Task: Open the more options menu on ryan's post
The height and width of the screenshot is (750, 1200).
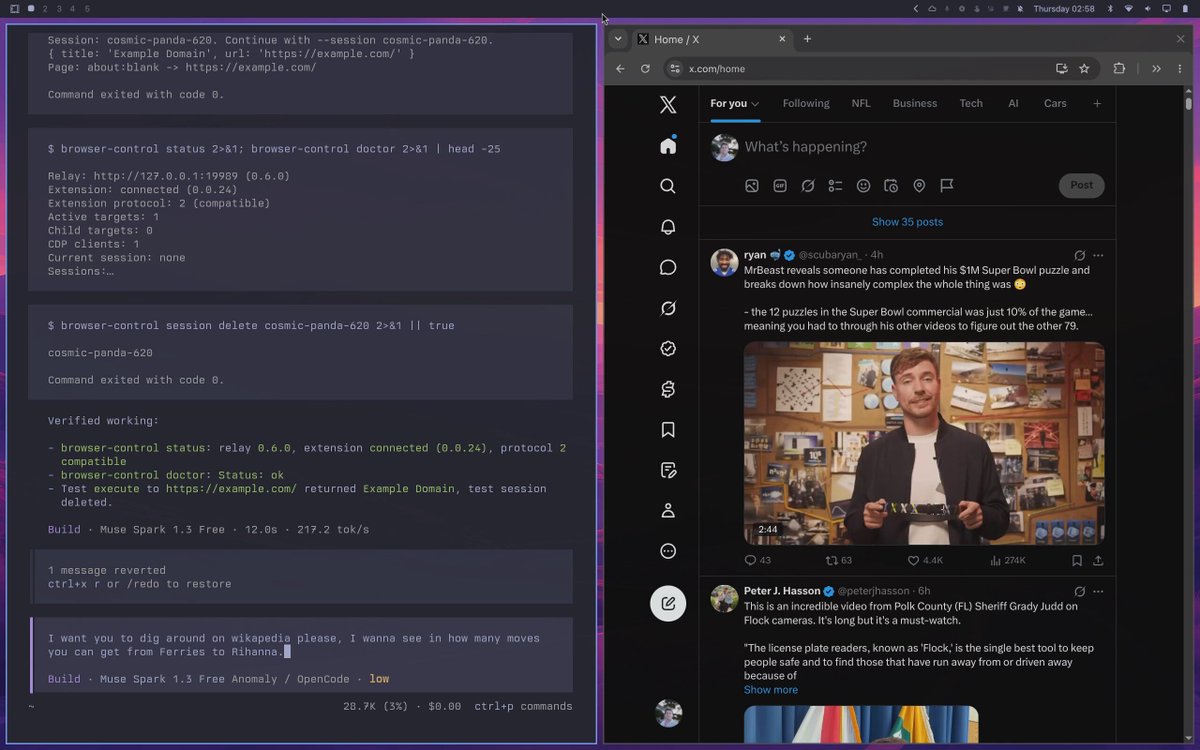Action: click(1098, 255)
